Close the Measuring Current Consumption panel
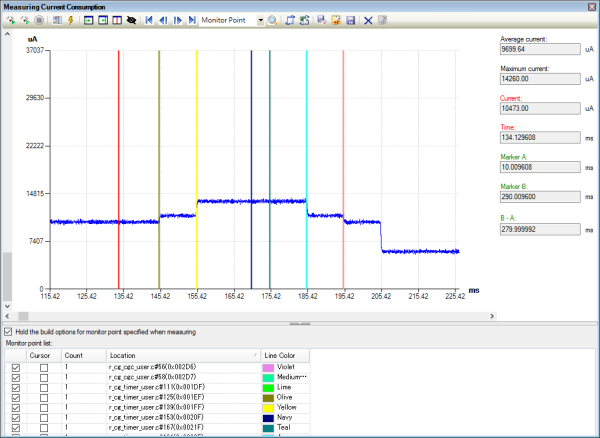This screenshot has height=438, width=600. click(x=591, y=6)
